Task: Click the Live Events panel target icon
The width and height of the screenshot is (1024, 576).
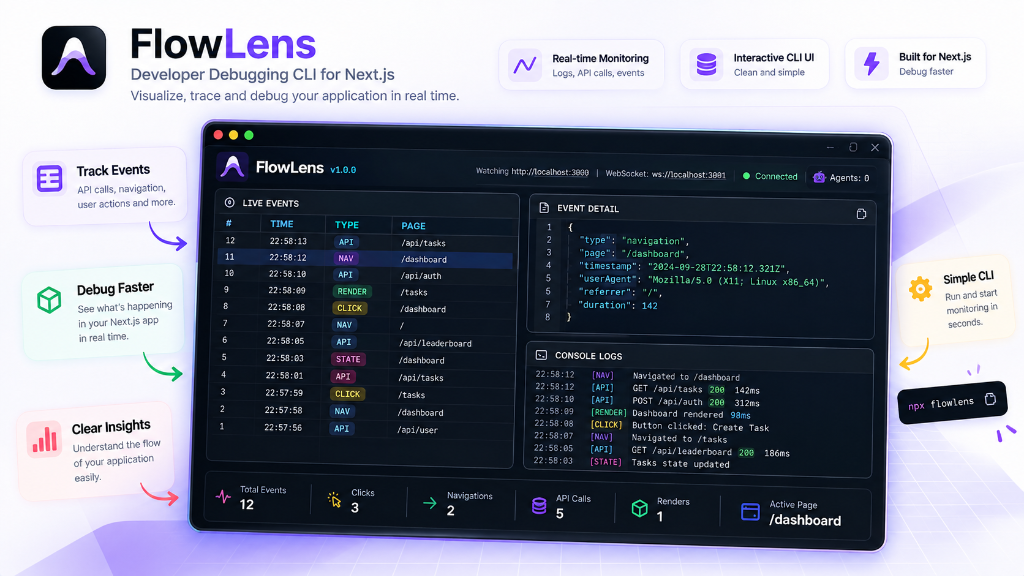Action: (229, 202)
